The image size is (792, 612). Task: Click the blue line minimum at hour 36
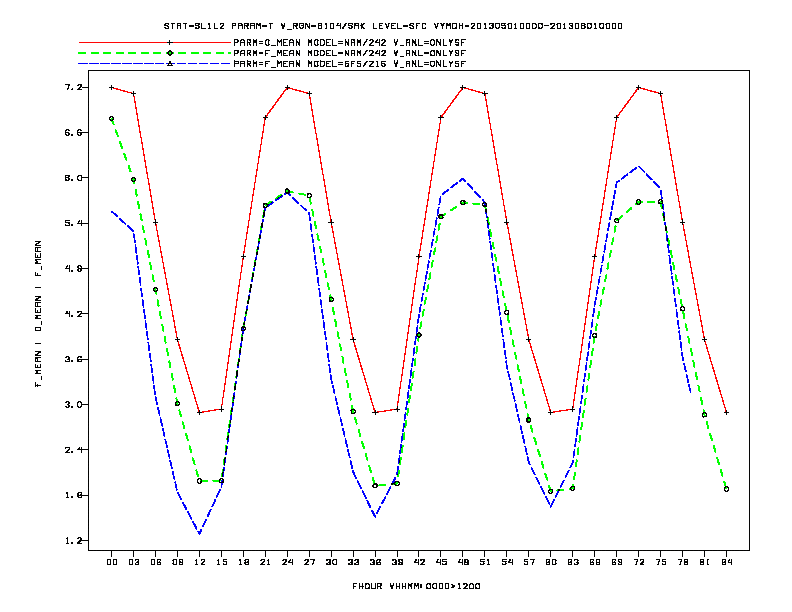(x=375, y=517)
